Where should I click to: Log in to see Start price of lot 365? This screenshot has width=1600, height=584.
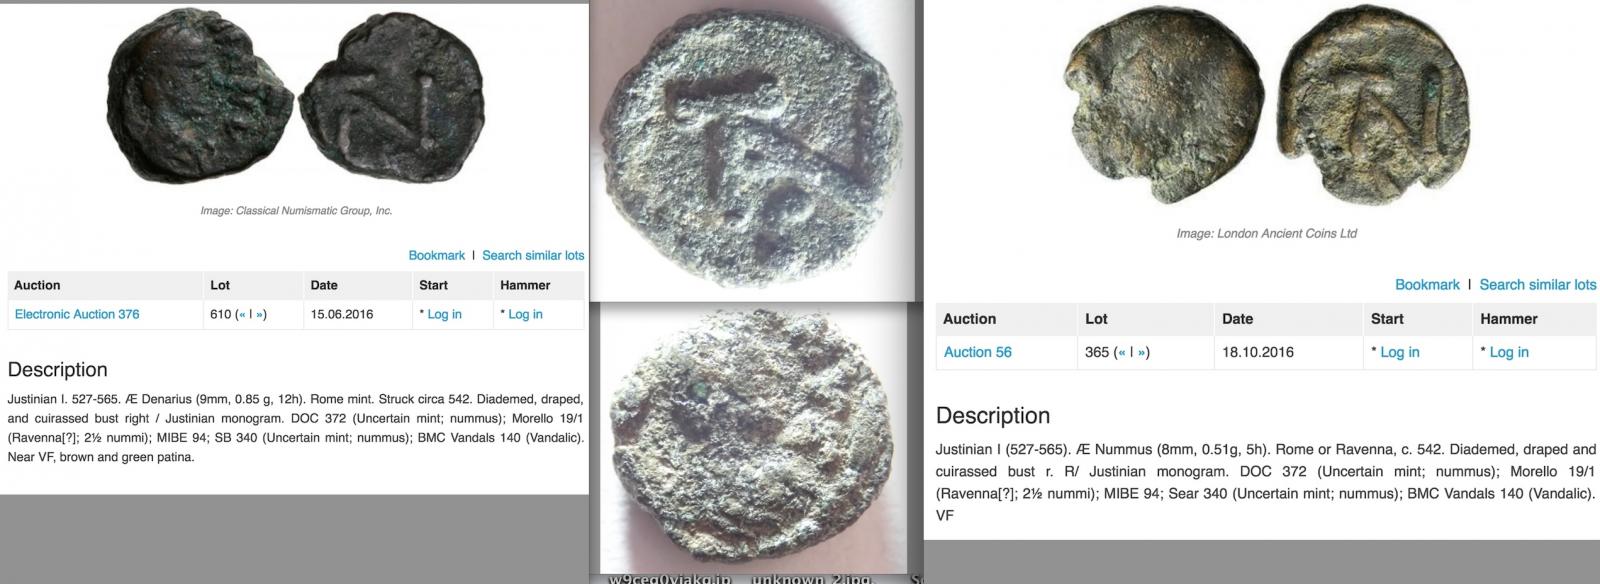[1399, 352]
